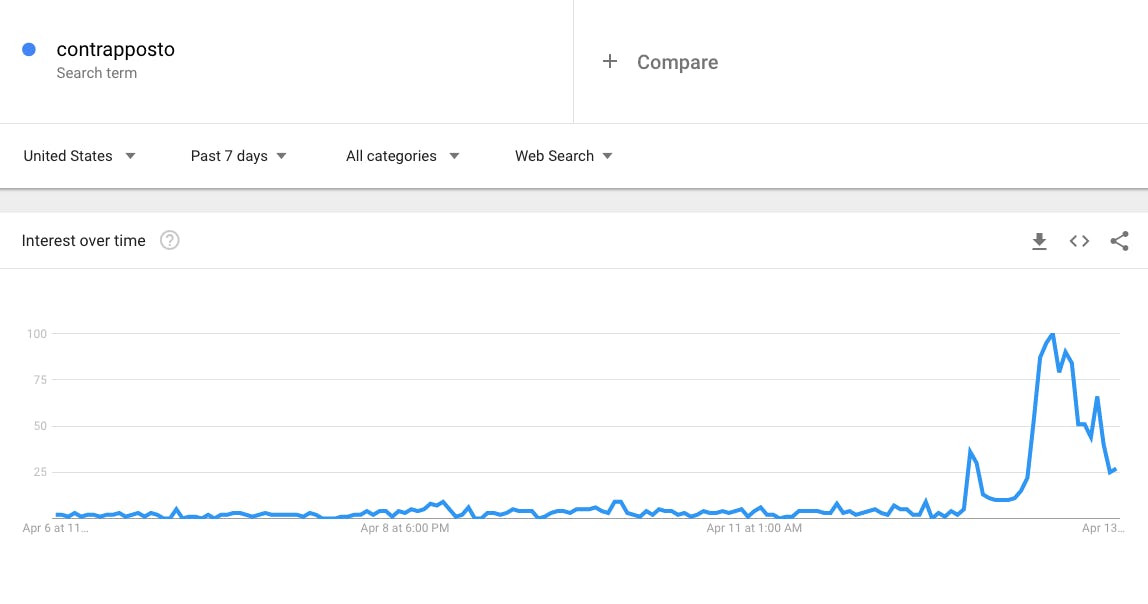The height and width of the screenshot is (604, 1148).
Task: Click the Apr 6 start date label
Action: coord(55,528)
